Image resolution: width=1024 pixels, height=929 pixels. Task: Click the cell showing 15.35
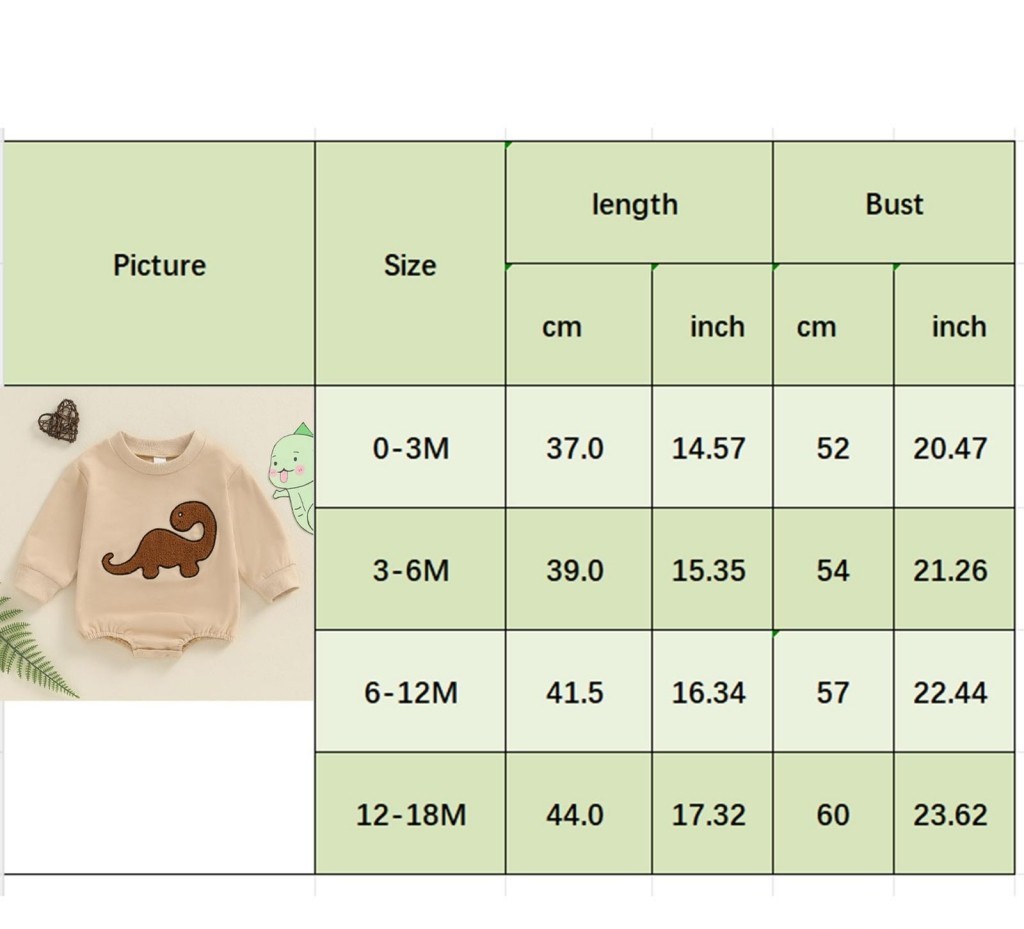709,571
